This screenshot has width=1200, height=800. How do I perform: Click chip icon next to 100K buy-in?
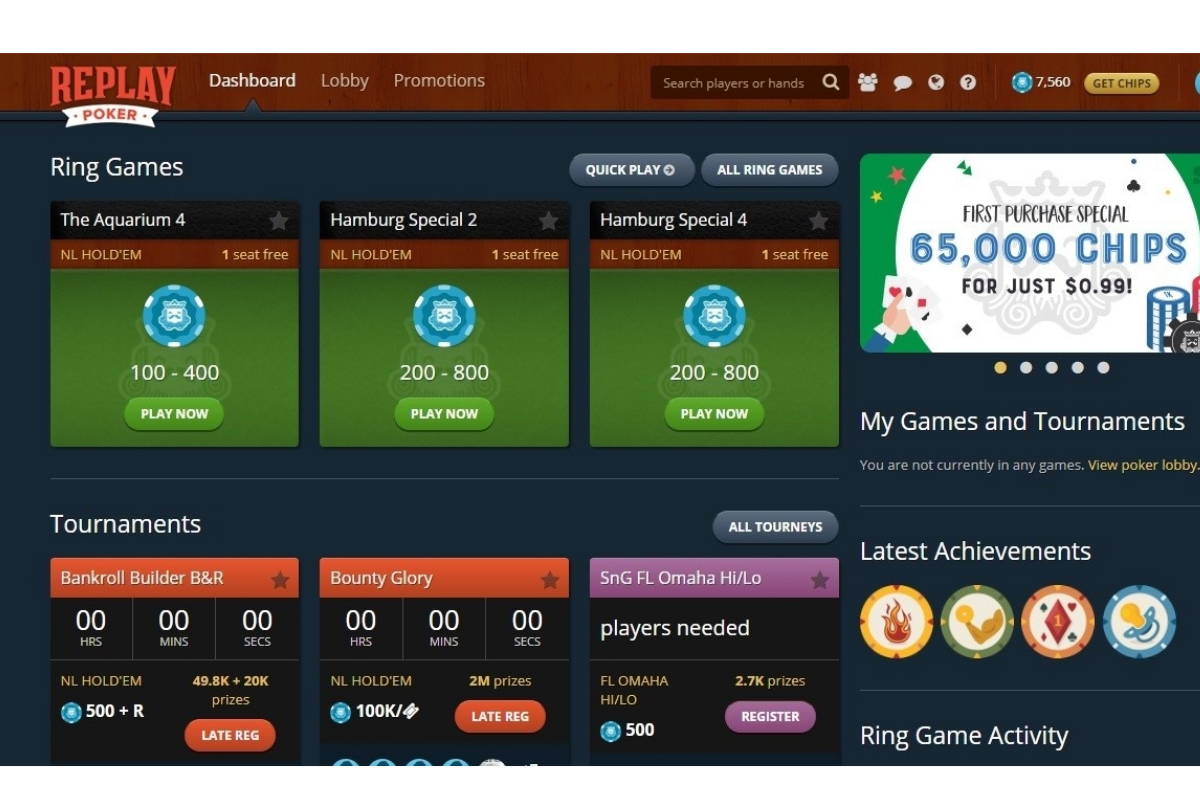[x=341, y=712]
